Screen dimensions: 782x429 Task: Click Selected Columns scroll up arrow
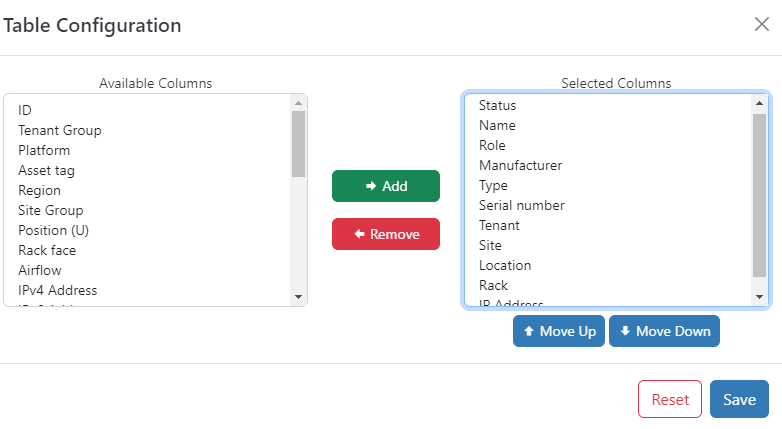pyautogui.click(x=759, y=103)
